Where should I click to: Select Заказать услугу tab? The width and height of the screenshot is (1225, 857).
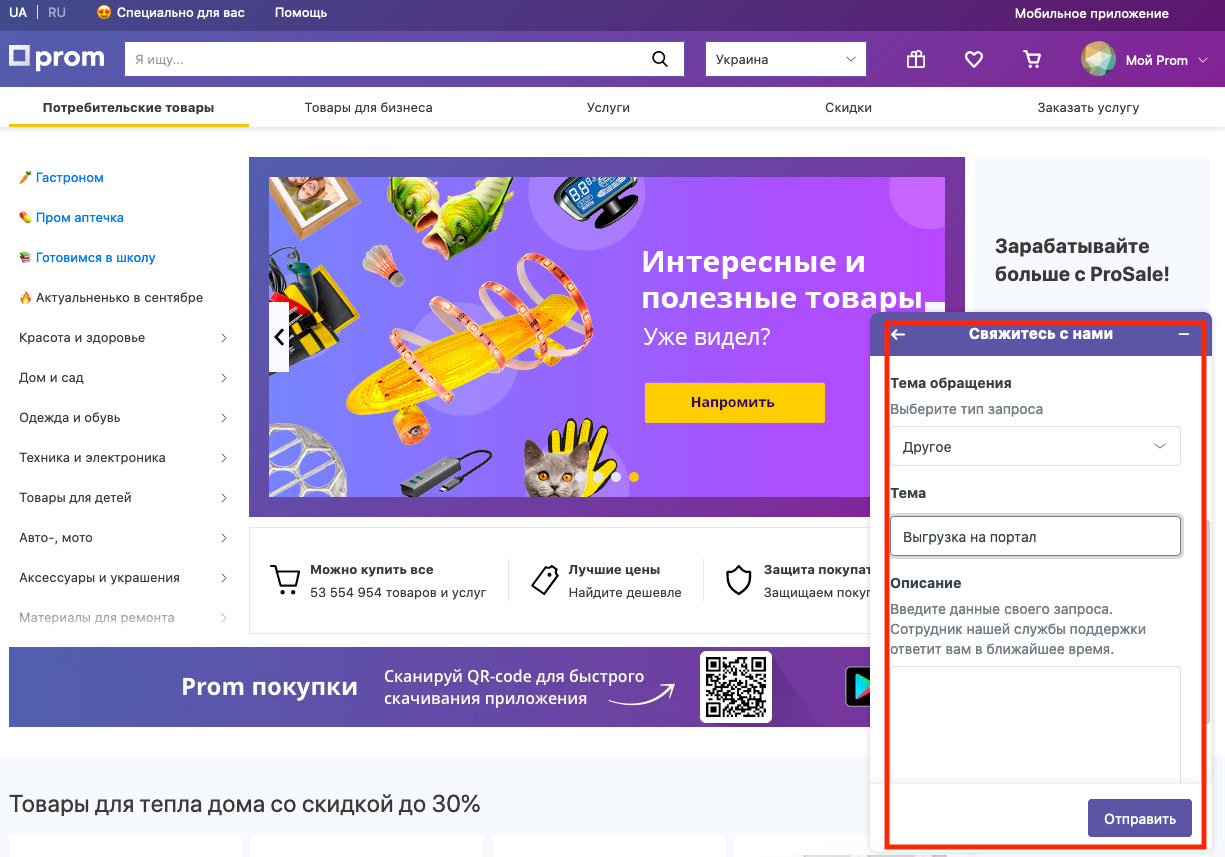[x=1088, y=107]
